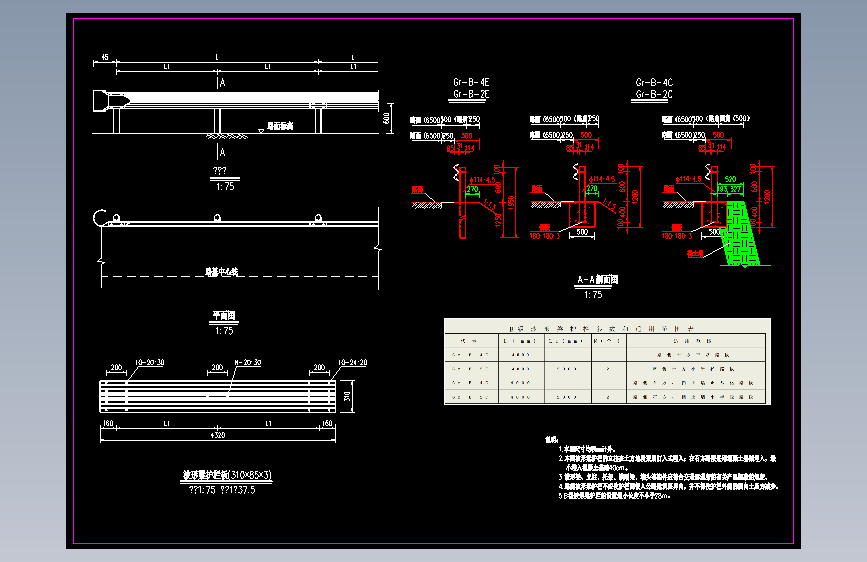Click the white 600 dimension beside elevation view
The height and width of the screenshot is (562, 867).
[x=386, y=118]
